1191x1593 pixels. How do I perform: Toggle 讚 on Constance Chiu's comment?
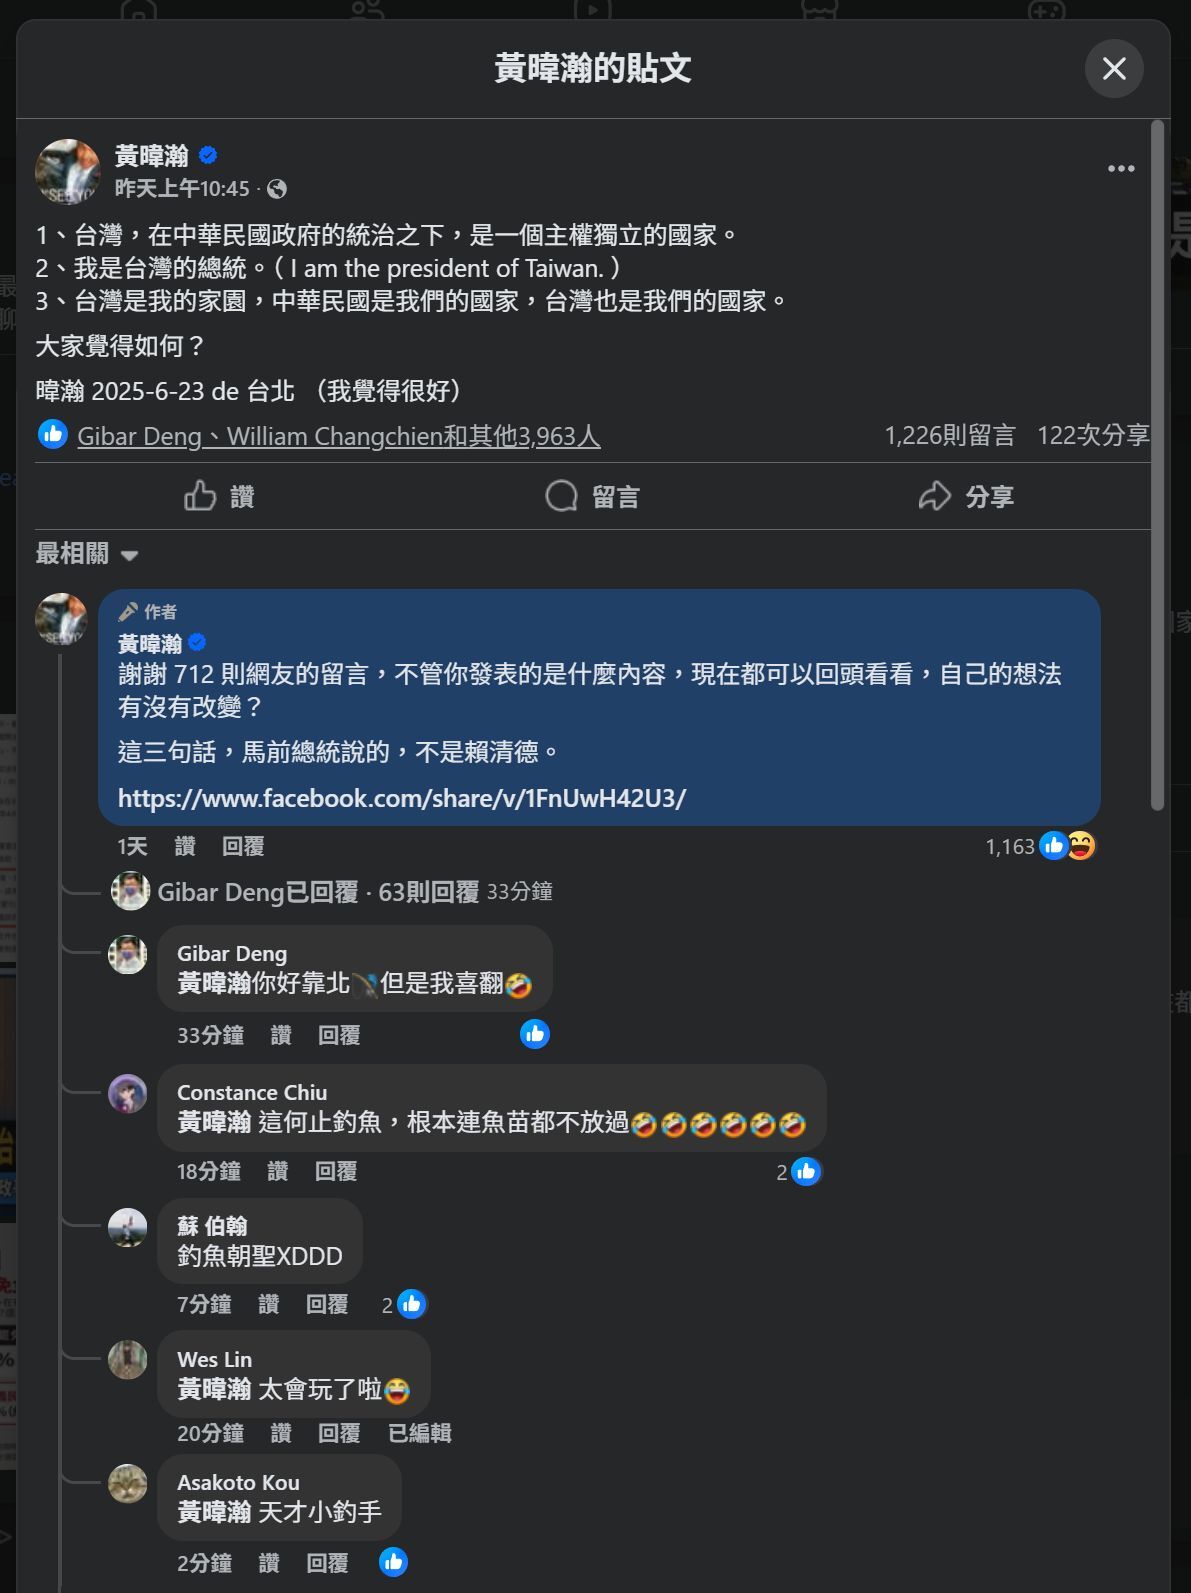click(x=278, y=1171)
